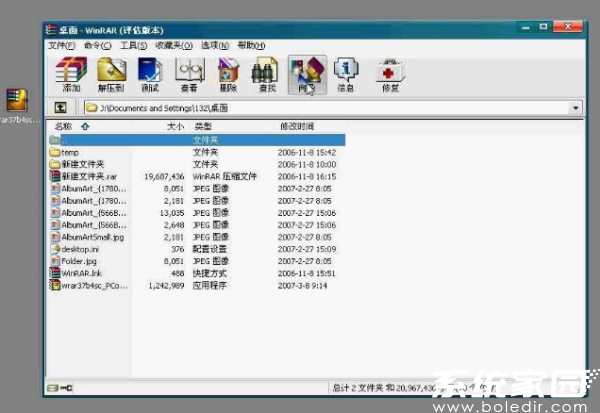600x413 pixels.
Task: Open the 查找 (Find) binoculars tool
Action: [x=265, y=75]
